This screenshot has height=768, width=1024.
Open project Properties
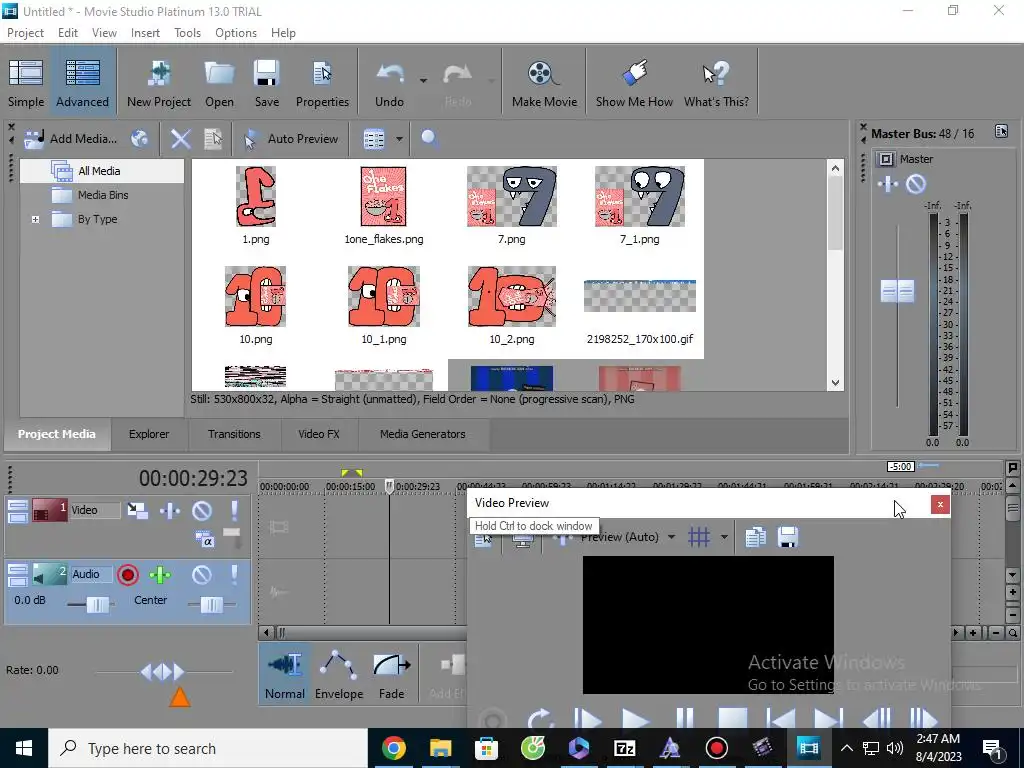(x=322, y=83)
